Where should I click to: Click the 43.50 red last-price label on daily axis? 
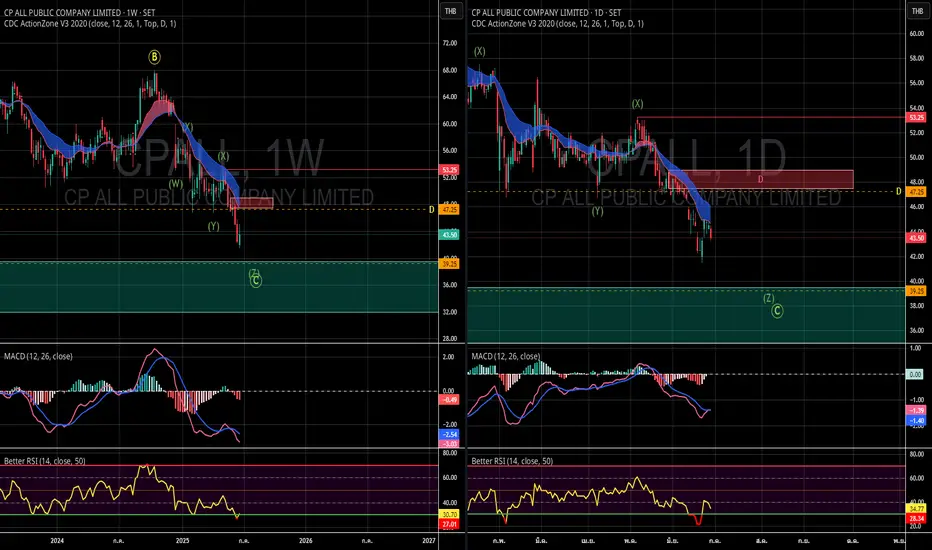[x=917, y=238]
